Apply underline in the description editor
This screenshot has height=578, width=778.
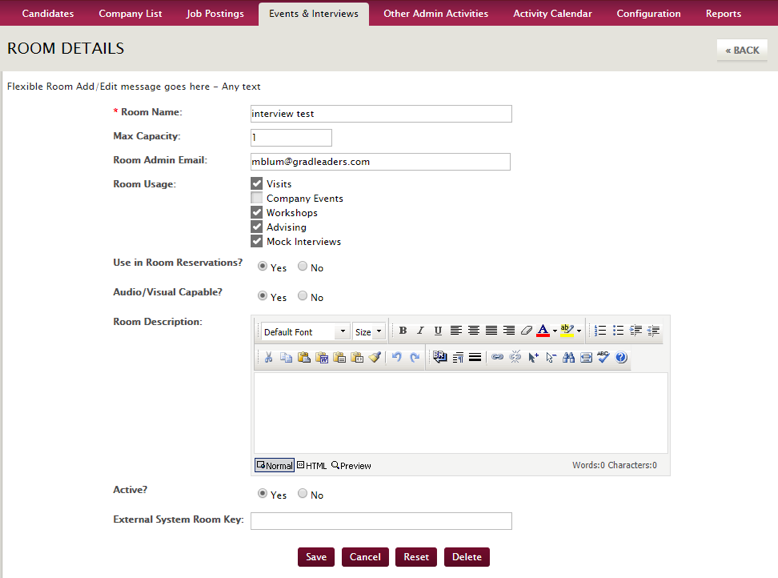pyautogui.click(x=438, y=330)
